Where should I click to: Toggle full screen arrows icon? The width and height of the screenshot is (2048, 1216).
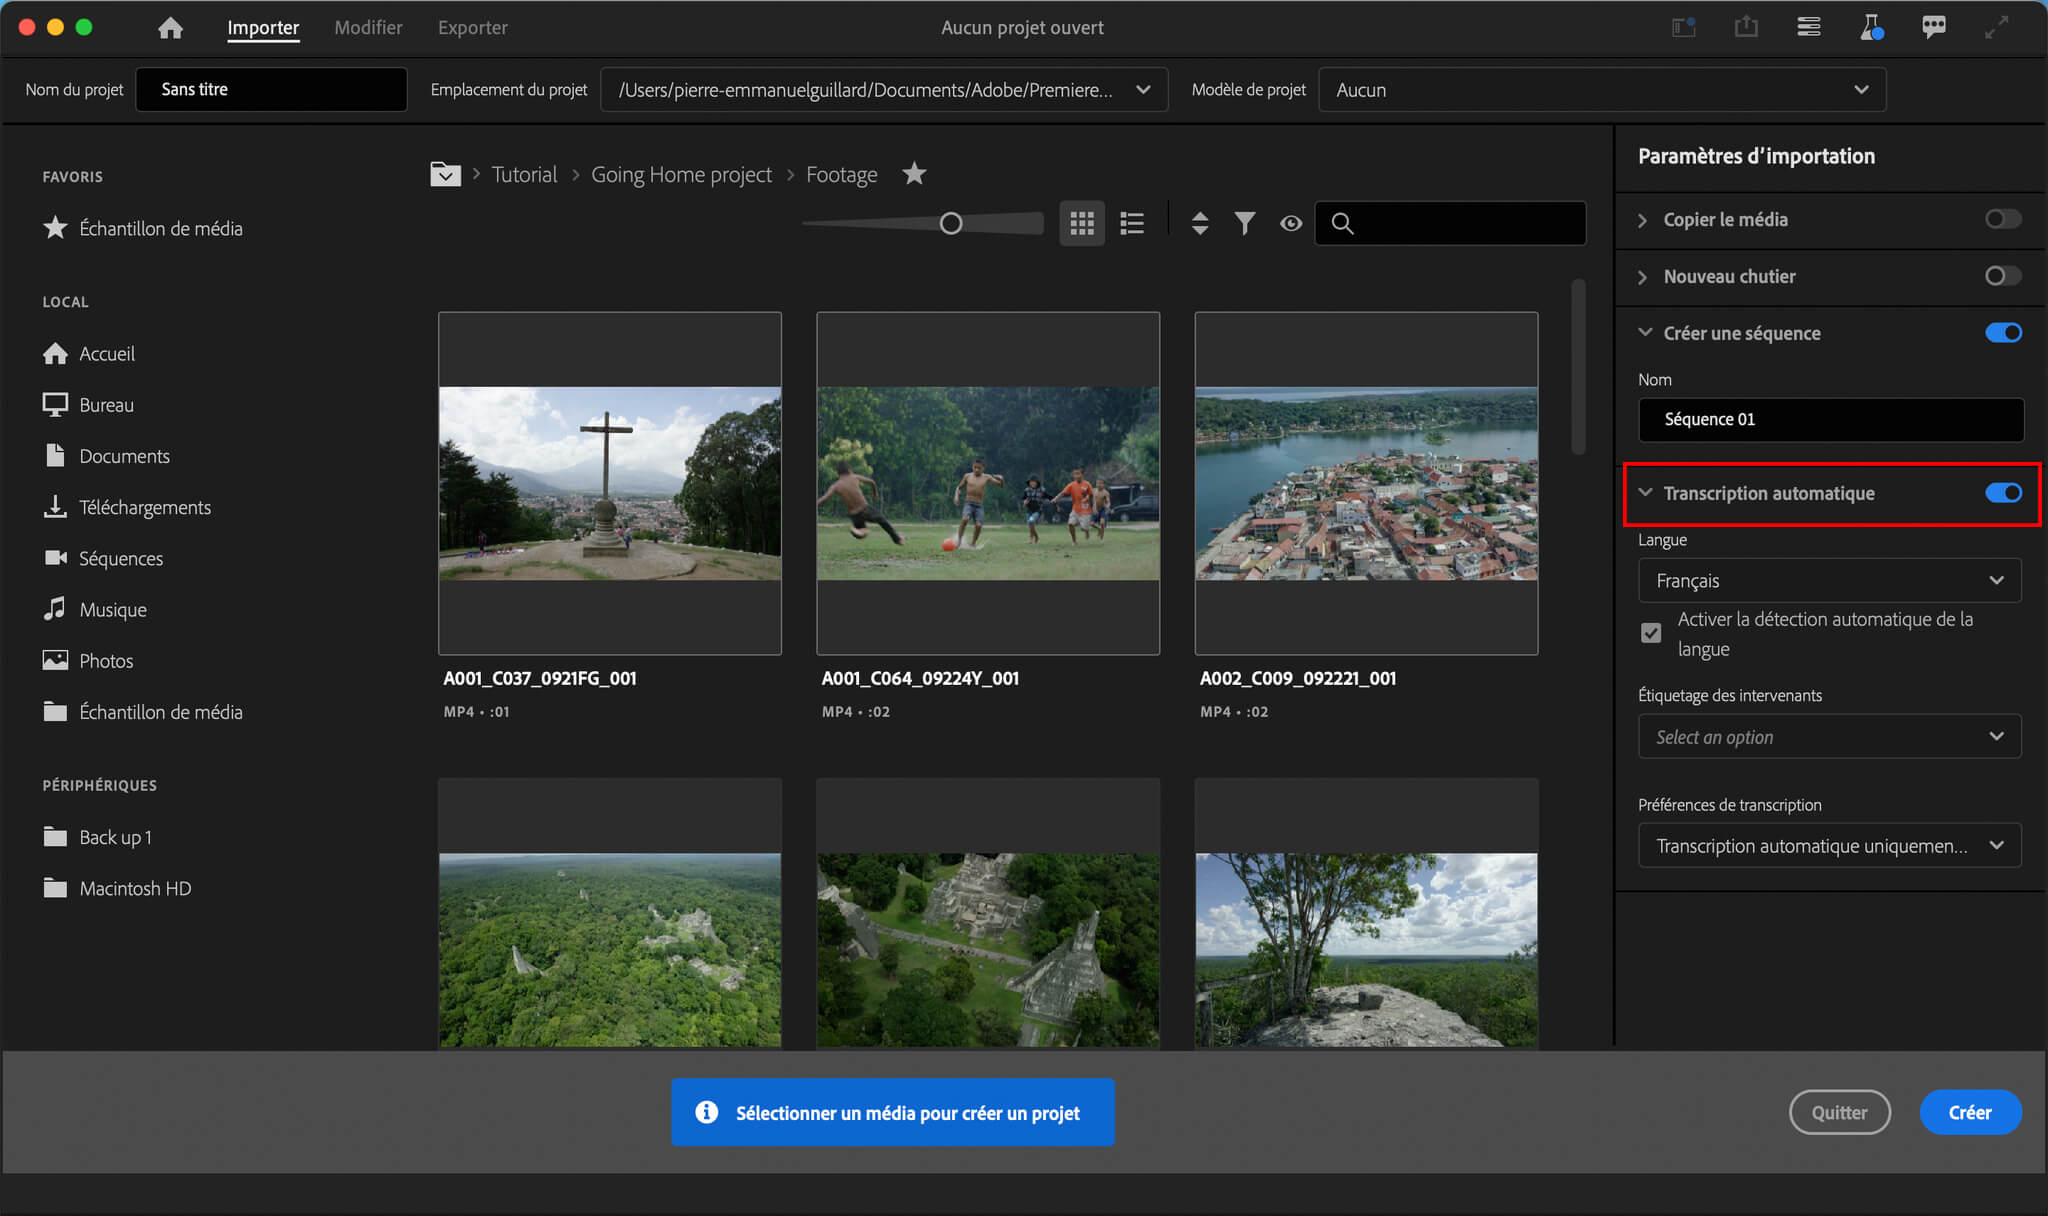tap(1996, 27)
